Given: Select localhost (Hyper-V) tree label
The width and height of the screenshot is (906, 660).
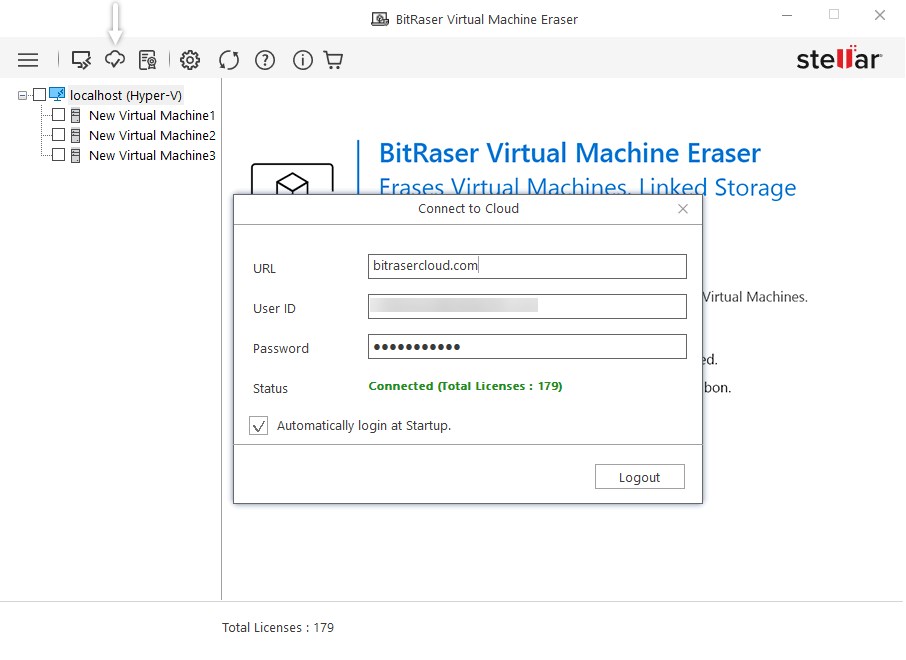Looking at the screenshot, I should (126, 95).
